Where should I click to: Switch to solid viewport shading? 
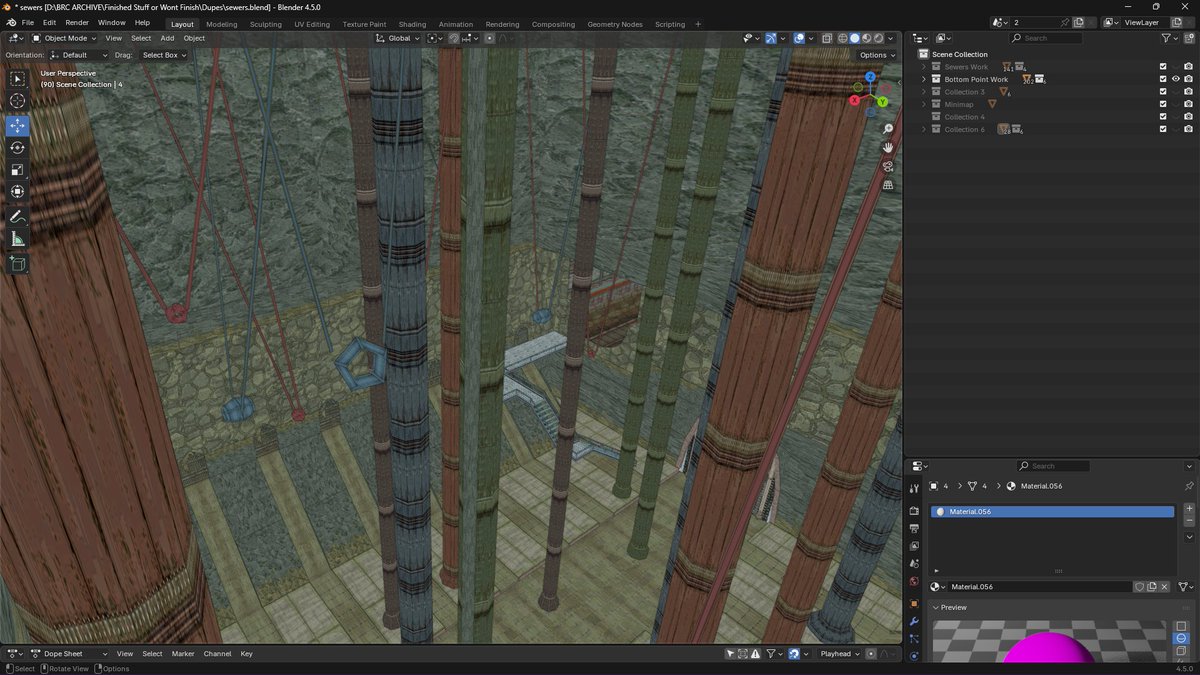854,38
